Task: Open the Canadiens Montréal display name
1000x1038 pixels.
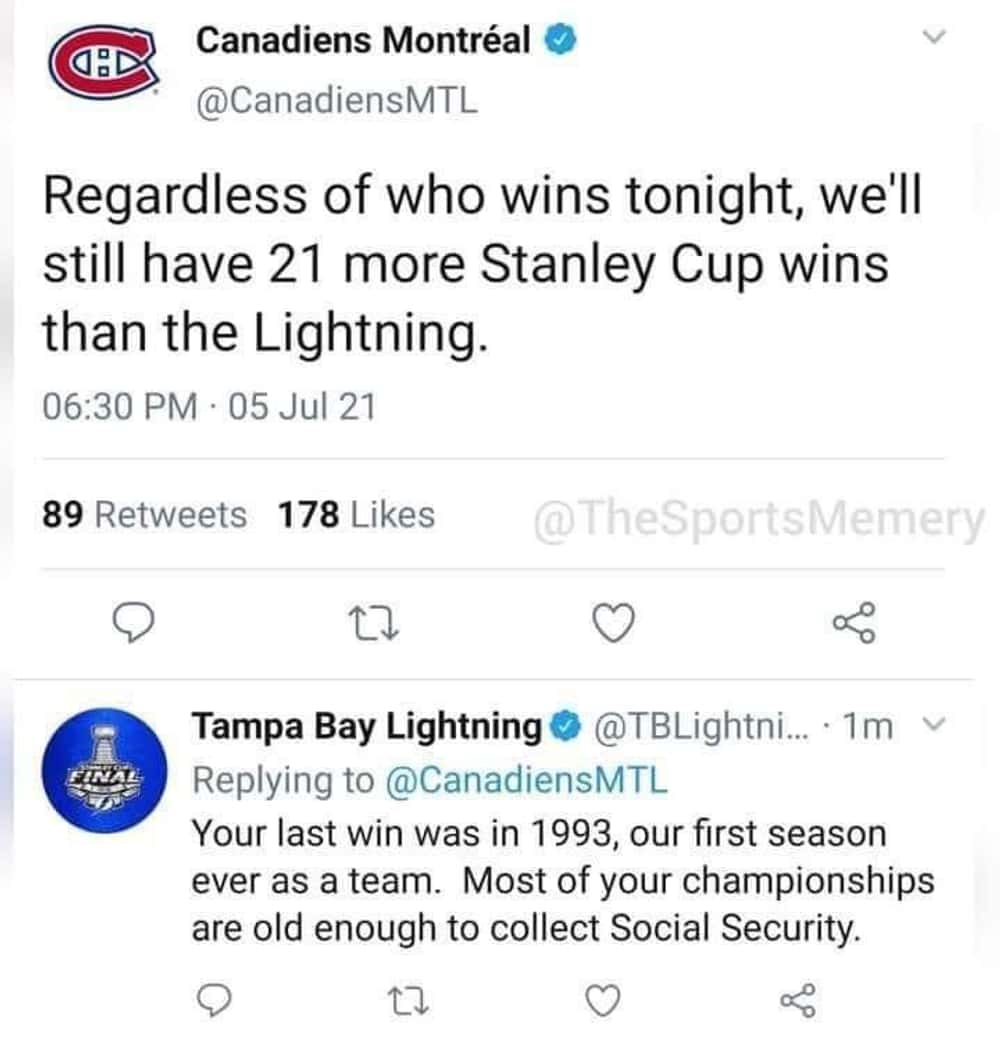Action: coord(364,41)
